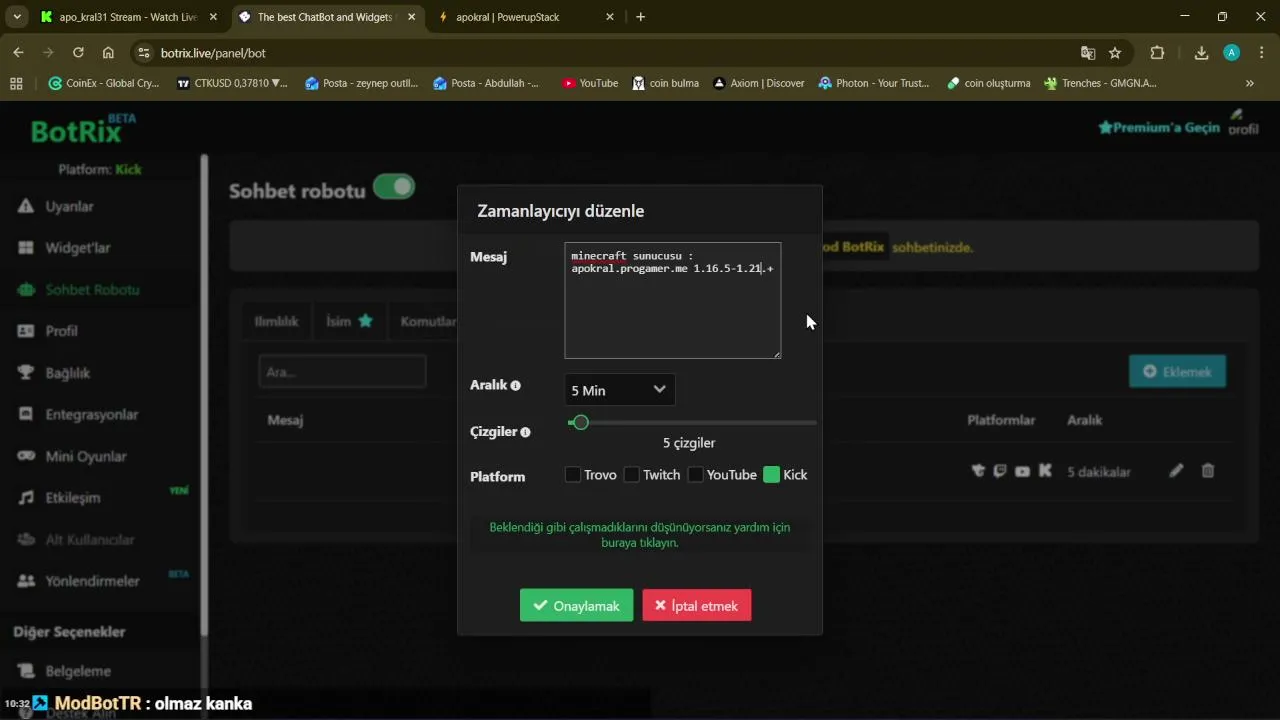Open Entegrasyonlar in sidebar
This screenshot has width=1280, height=720.
click(x=91, y=414)
